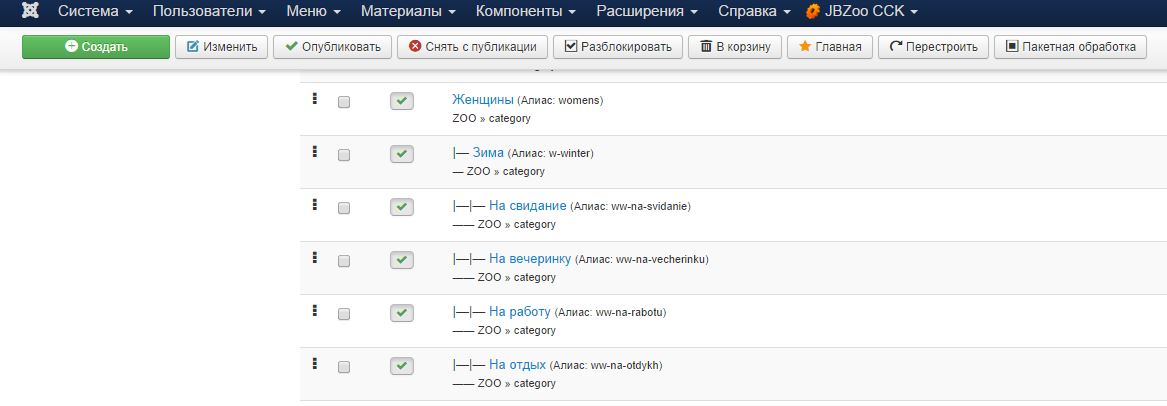Click the В корзину trash button
This screenshot has width=1167, height=406.
[x=735, y=47]
